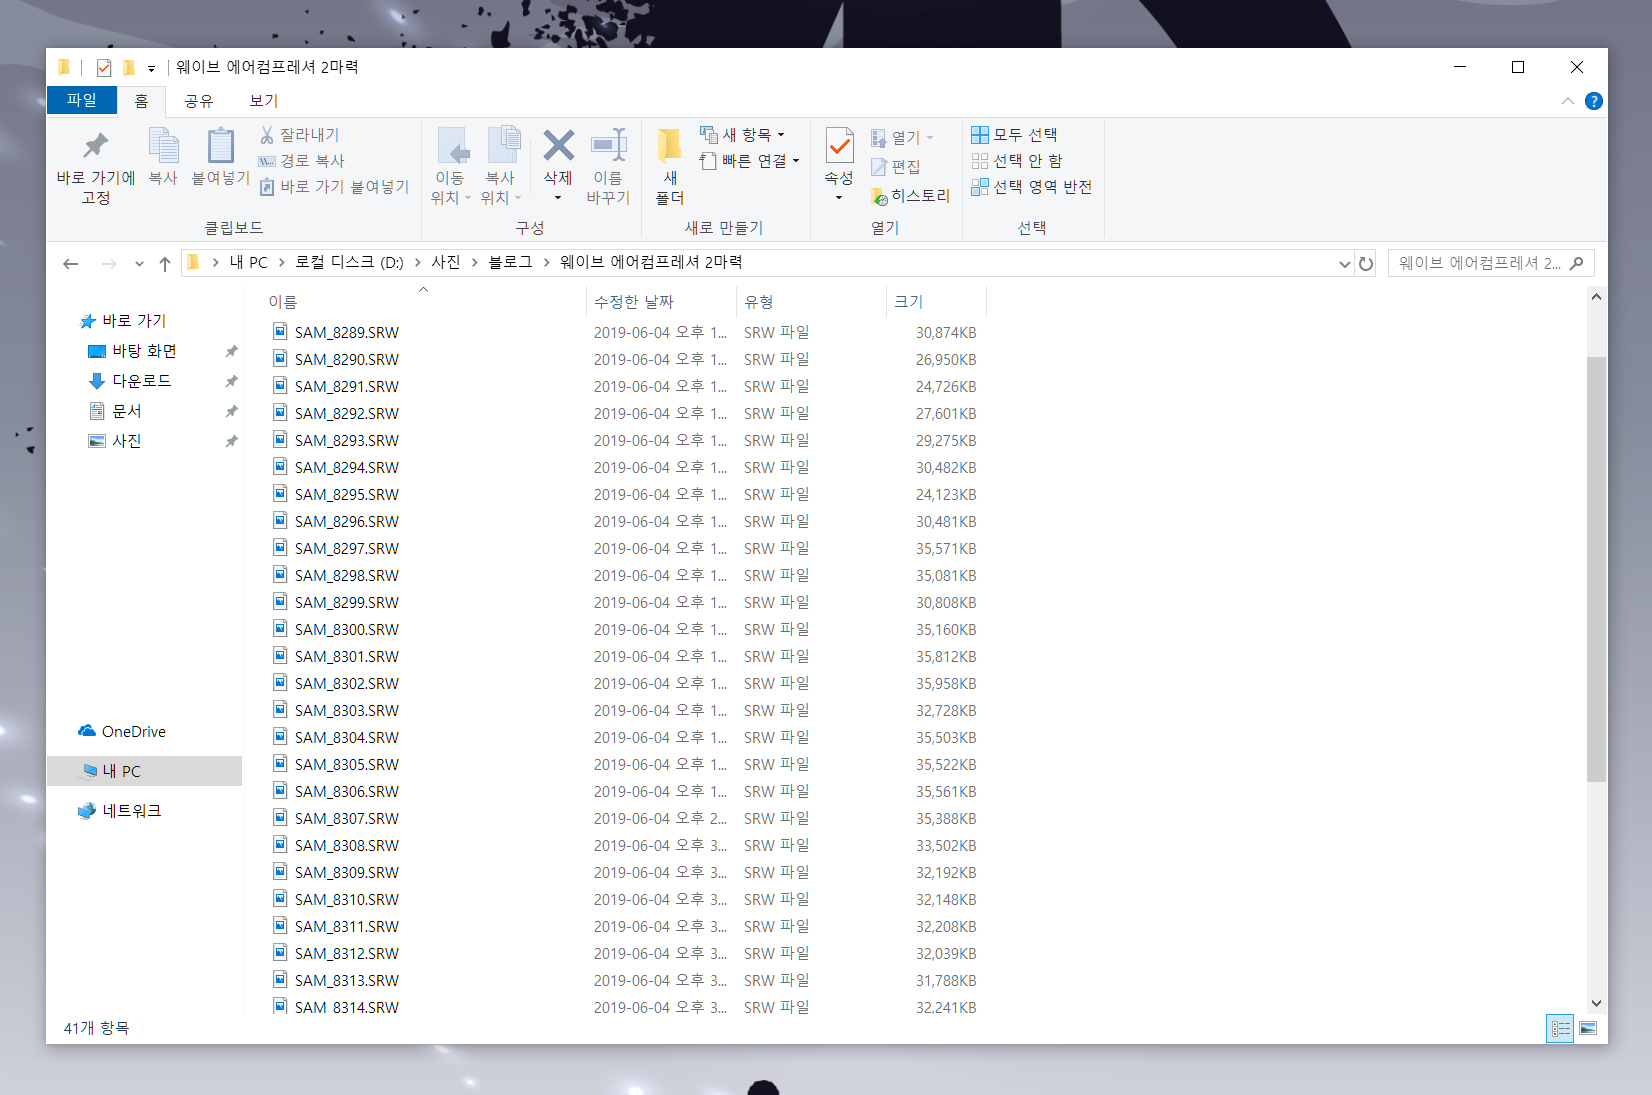Refresh the folder with the refresh icon
Image resolution: width=1652 pixels, height=1095 pixels.
point(1365,264)
